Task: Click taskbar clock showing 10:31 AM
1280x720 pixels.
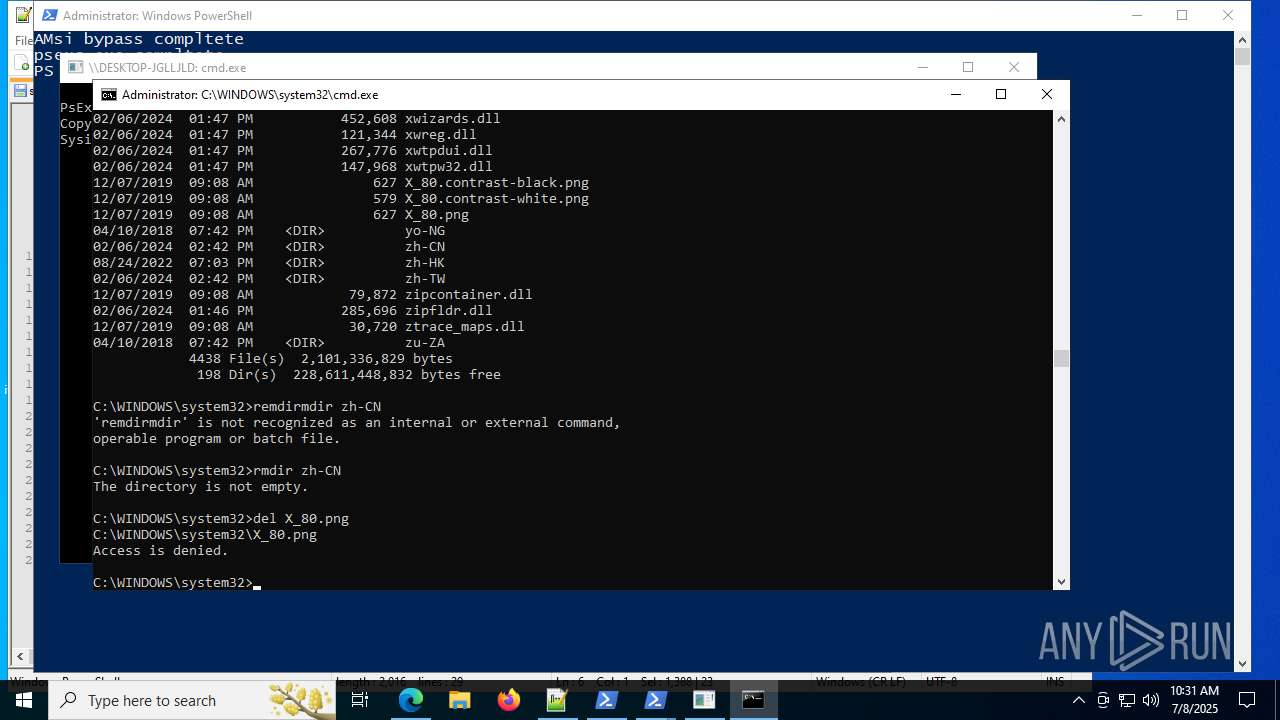Action: [1194, 700]
